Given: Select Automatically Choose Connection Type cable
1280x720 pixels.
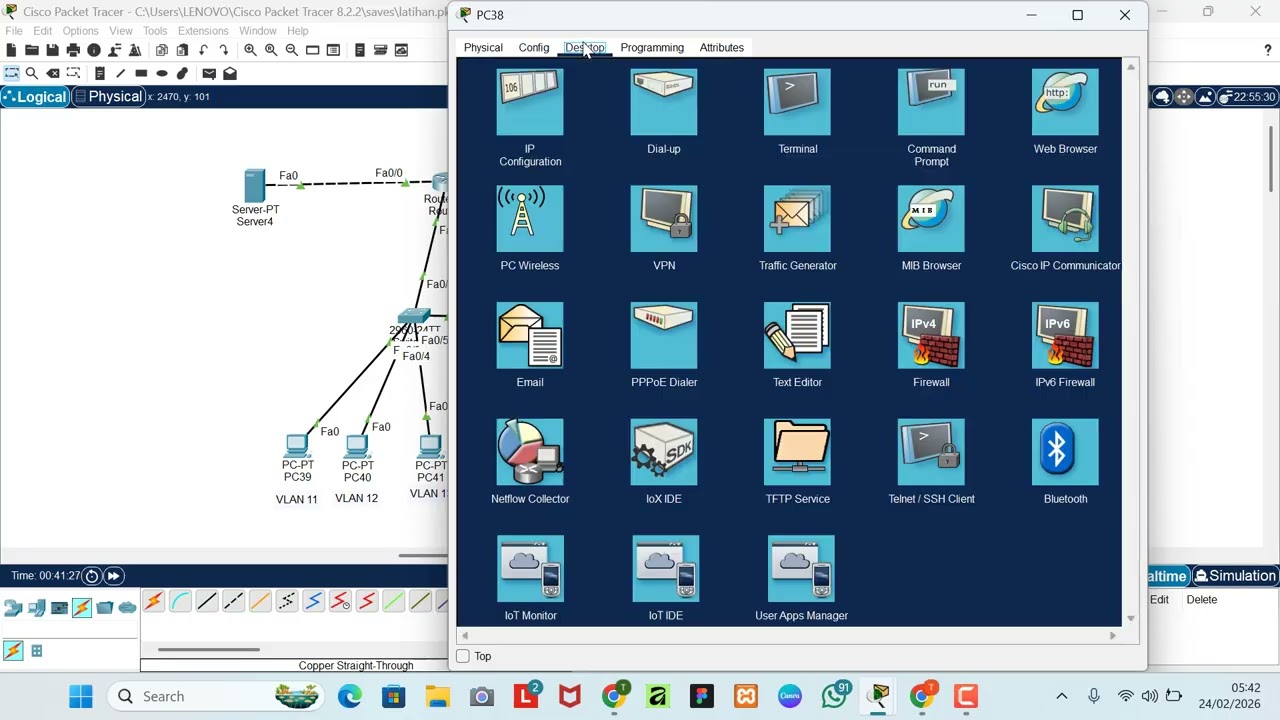Looking at the screenshot, I should click(154, 601).
